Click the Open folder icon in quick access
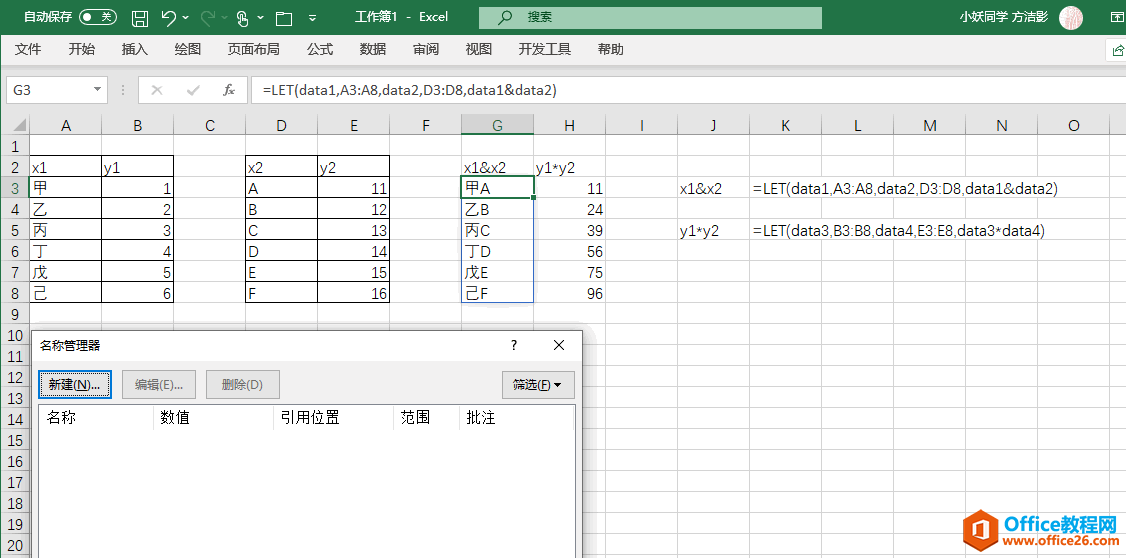Screen dimensions: 1126x558 (284, 18)
